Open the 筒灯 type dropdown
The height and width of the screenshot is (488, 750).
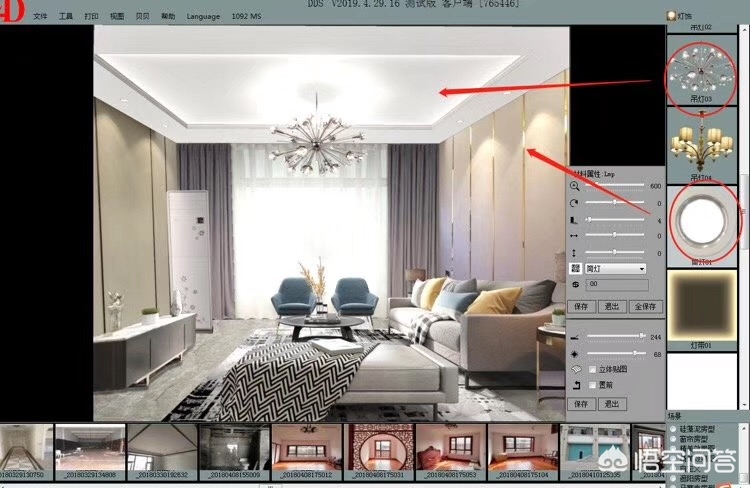pyautogui.click(x=615, y=269)
